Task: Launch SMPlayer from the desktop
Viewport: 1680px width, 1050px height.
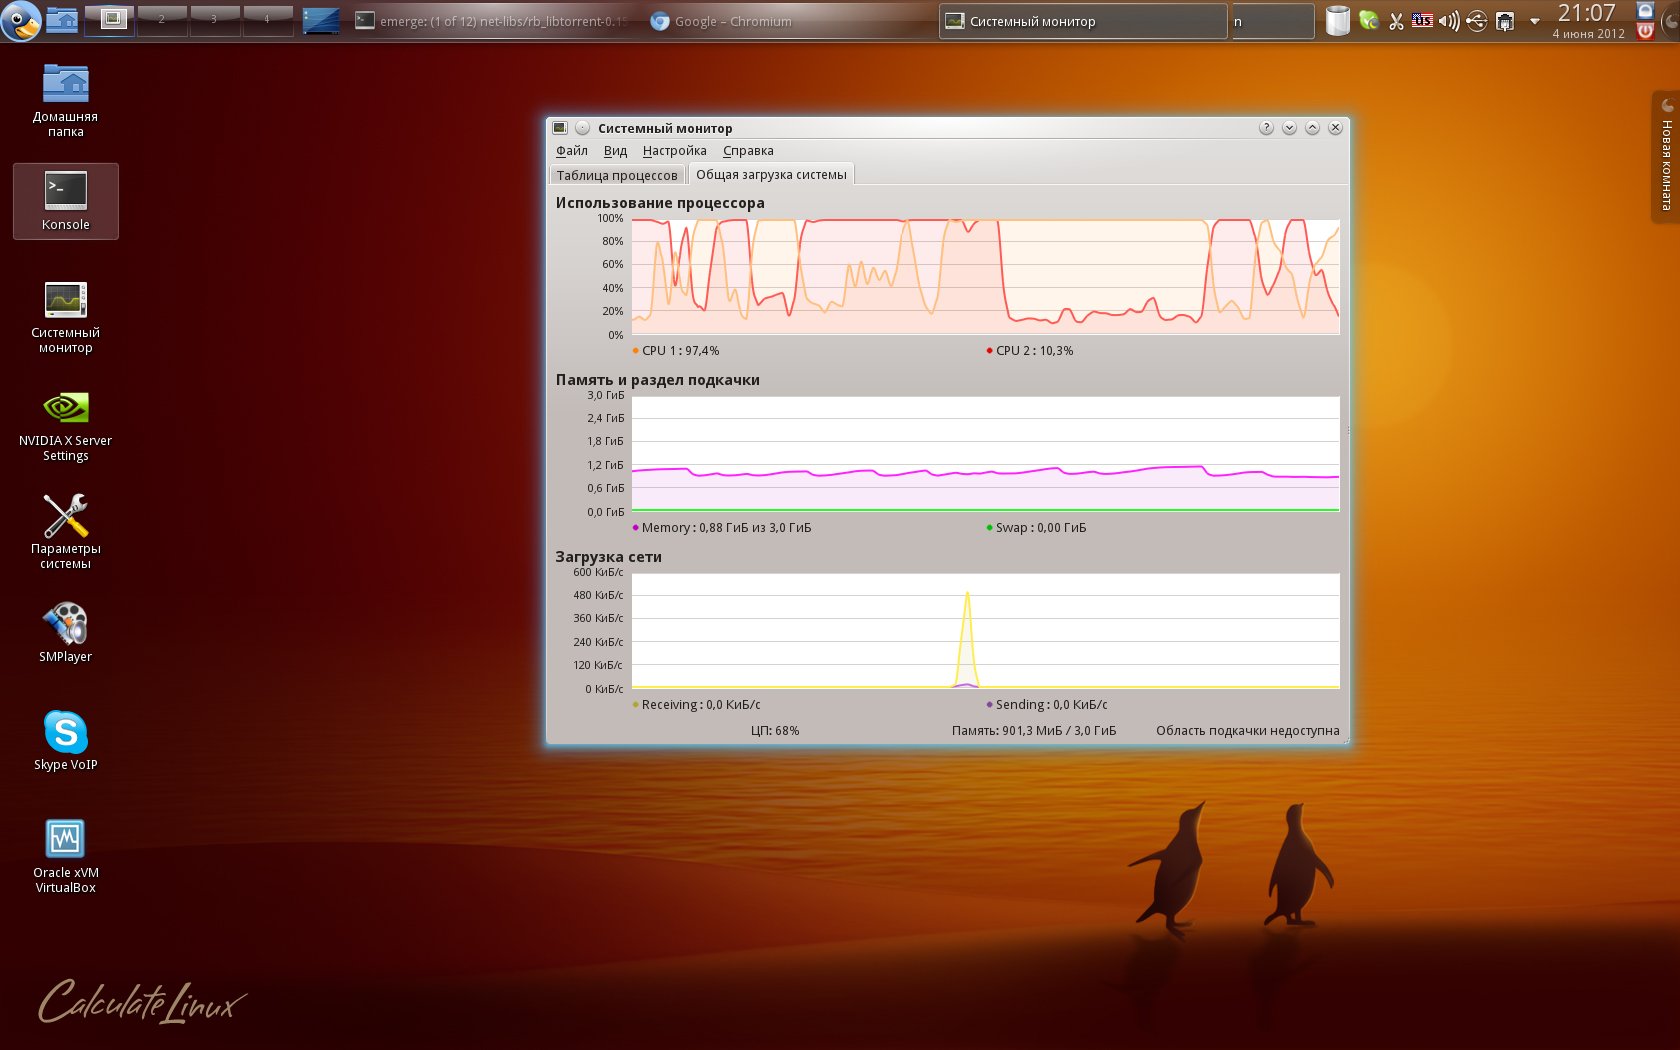Action: tap(66, 633)
